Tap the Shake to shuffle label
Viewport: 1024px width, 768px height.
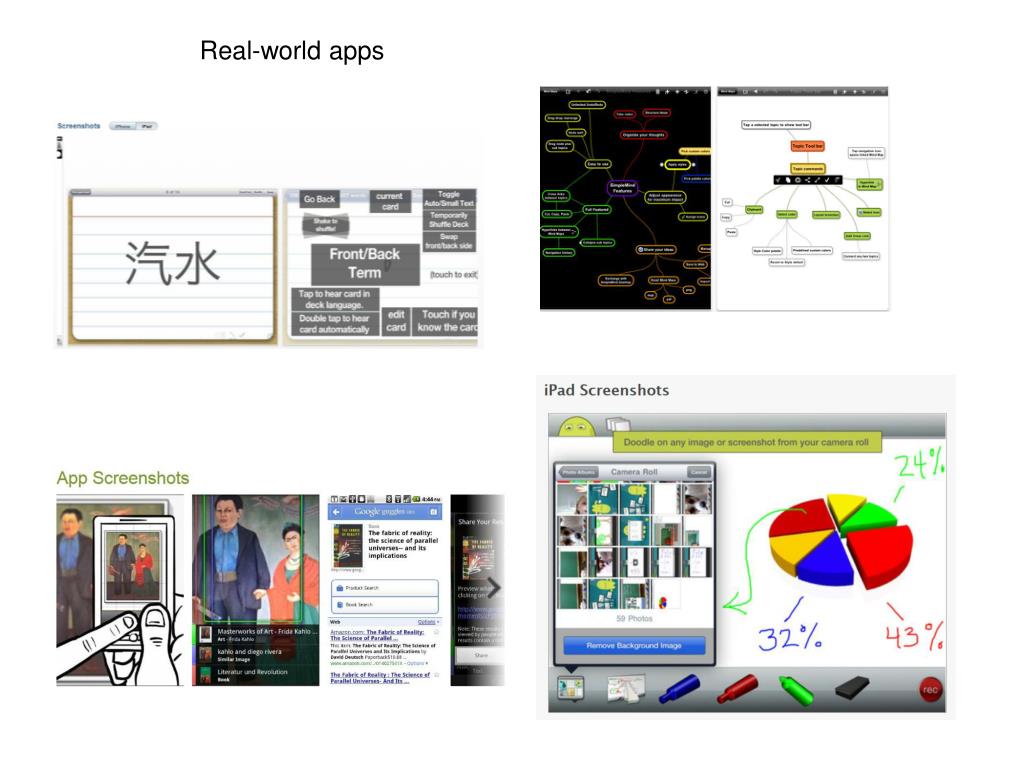(x=325, y=225)
